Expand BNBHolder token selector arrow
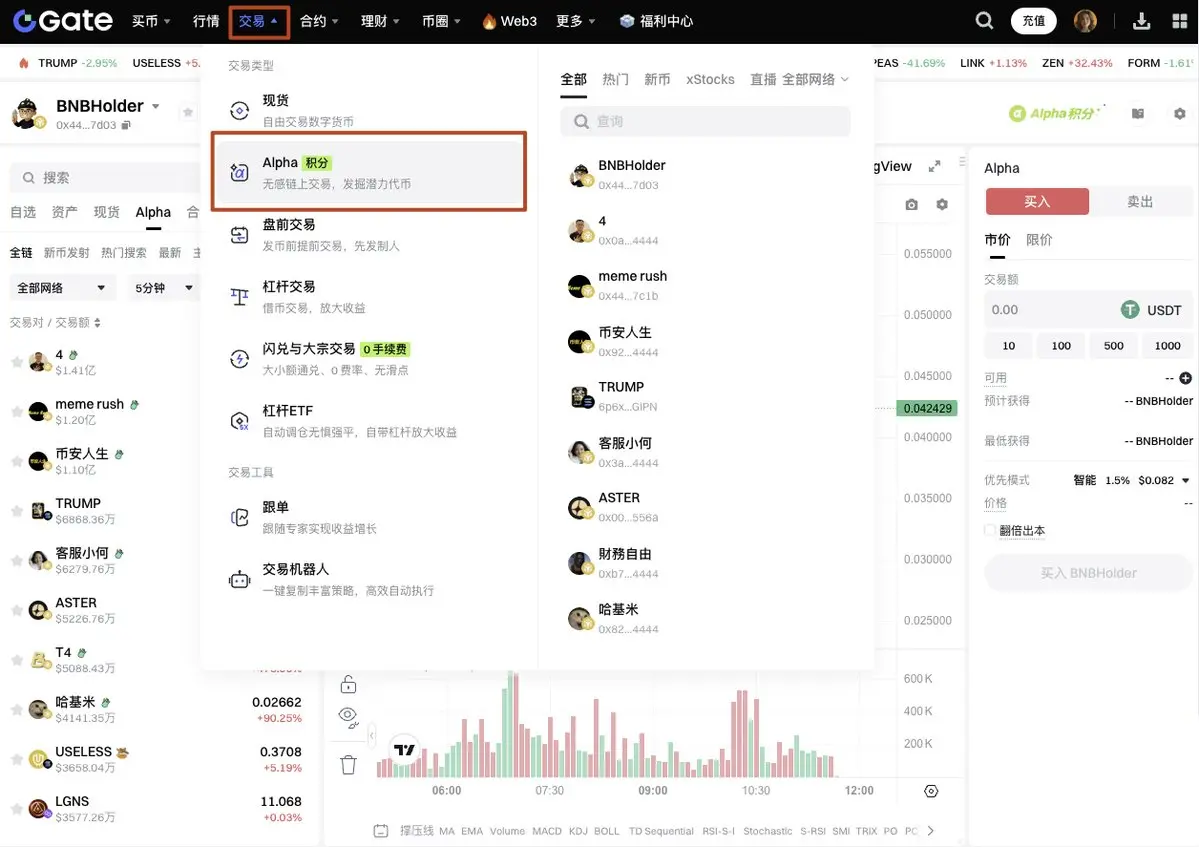The width and height of the screenshot is (1199, 847). [x=156, y=106]
